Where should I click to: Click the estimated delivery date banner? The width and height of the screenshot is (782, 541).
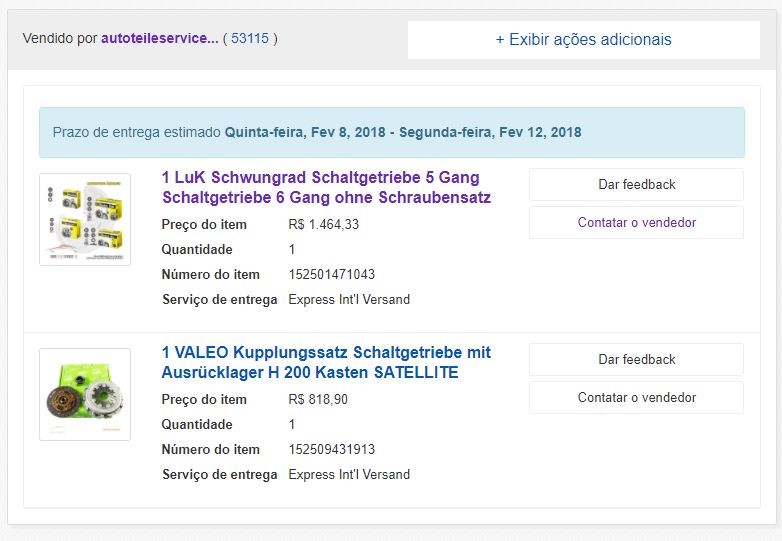pyautogui.click(x=392, y=133)
